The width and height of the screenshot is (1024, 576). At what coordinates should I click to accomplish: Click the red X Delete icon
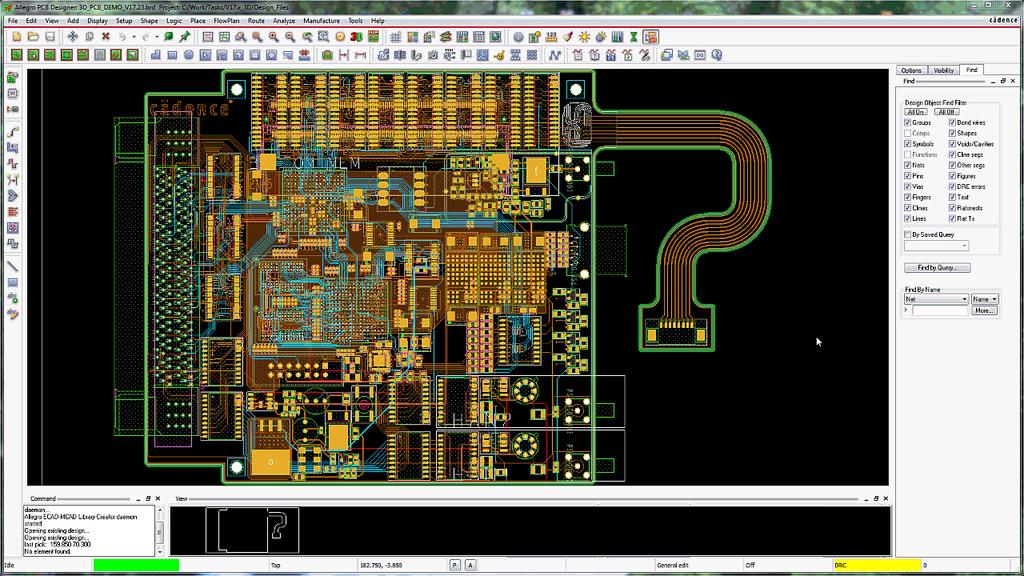(x=105, y=37)
